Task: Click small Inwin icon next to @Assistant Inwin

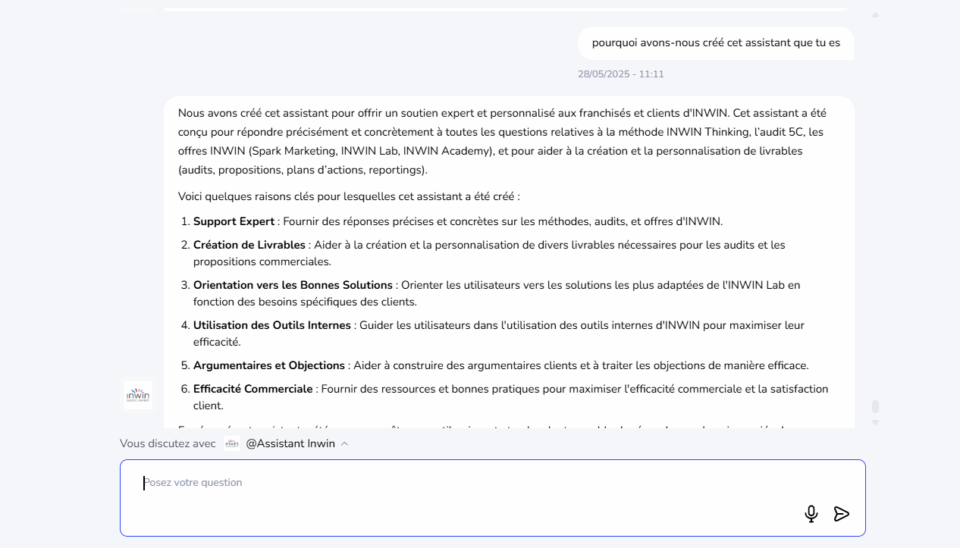Action: [x=231, y=444]
